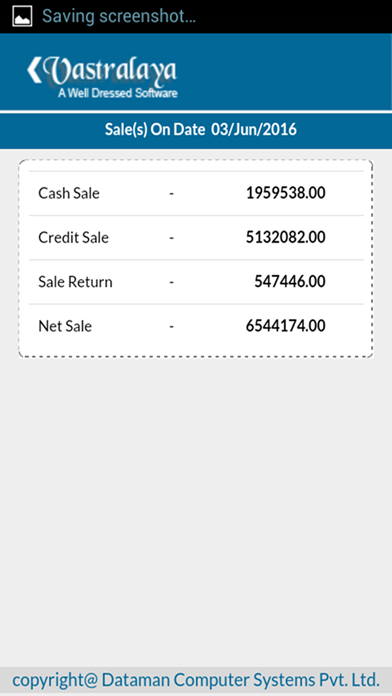
Task: Tap the Credit Sale amount 5132082.00
Action: pos(286,237)
